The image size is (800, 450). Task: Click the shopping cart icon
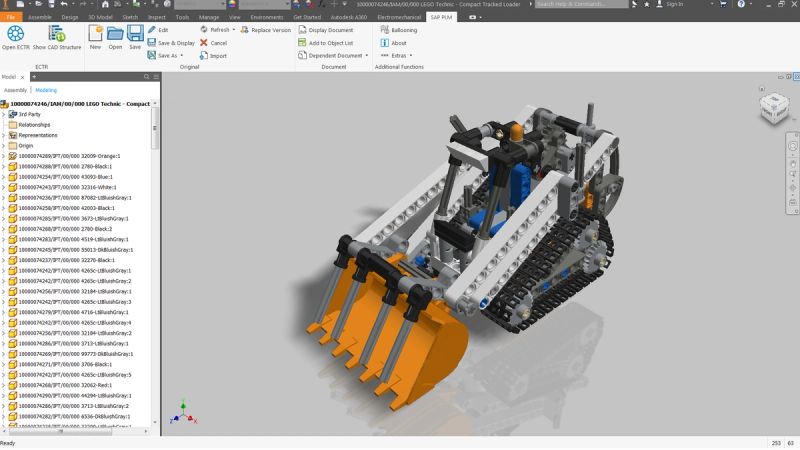click(x=723, y=4)
